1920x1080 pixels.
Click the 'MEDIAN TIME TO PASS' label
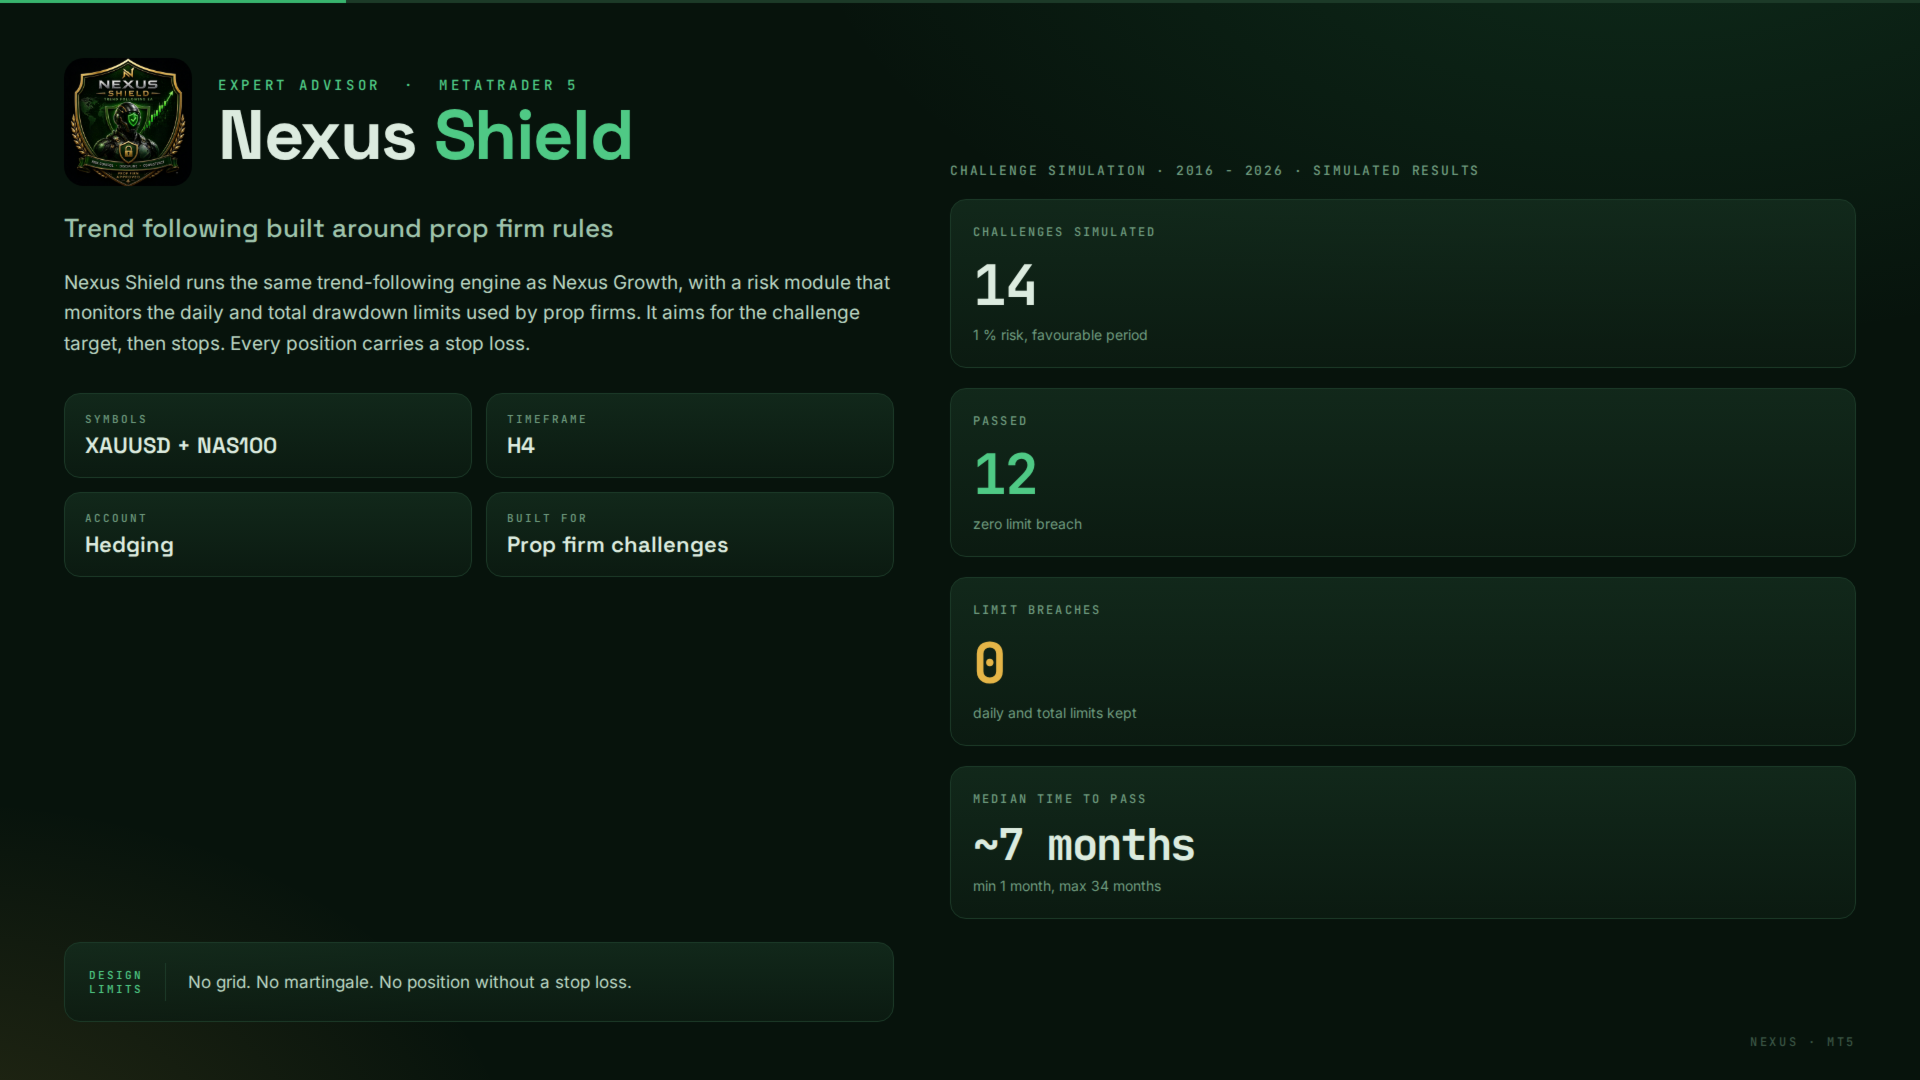(1059, 799)
